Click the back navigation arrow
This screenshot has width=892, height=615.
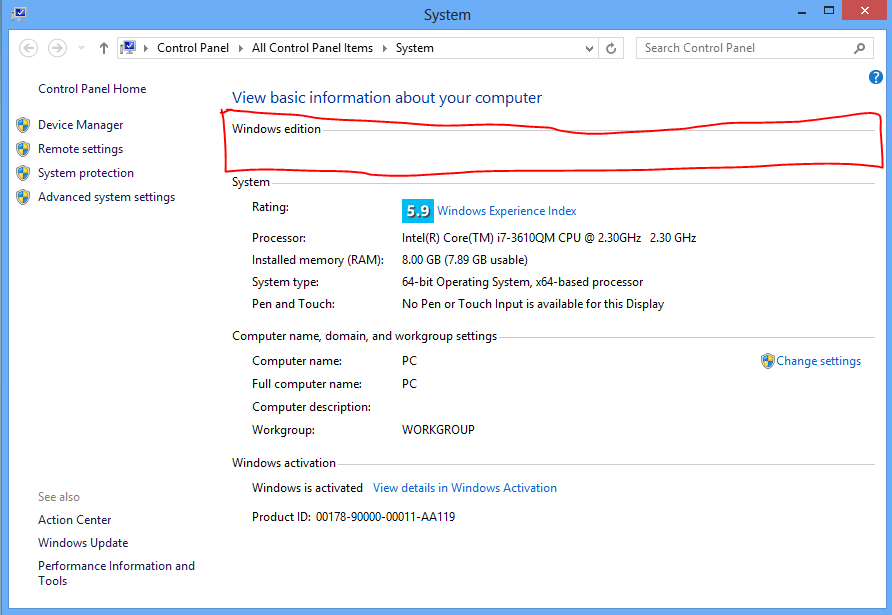(x=28, y=47)
